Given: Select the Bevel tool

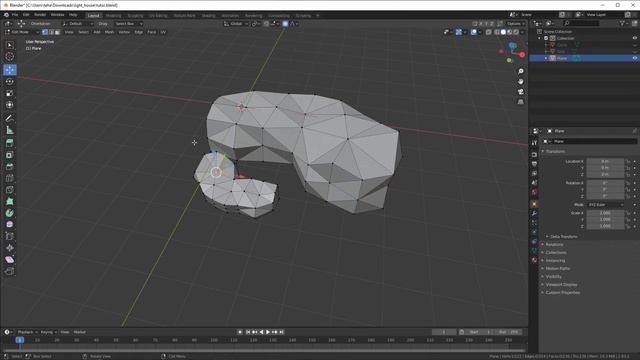Looking at the screenshot, I should (x=10, y=167).
